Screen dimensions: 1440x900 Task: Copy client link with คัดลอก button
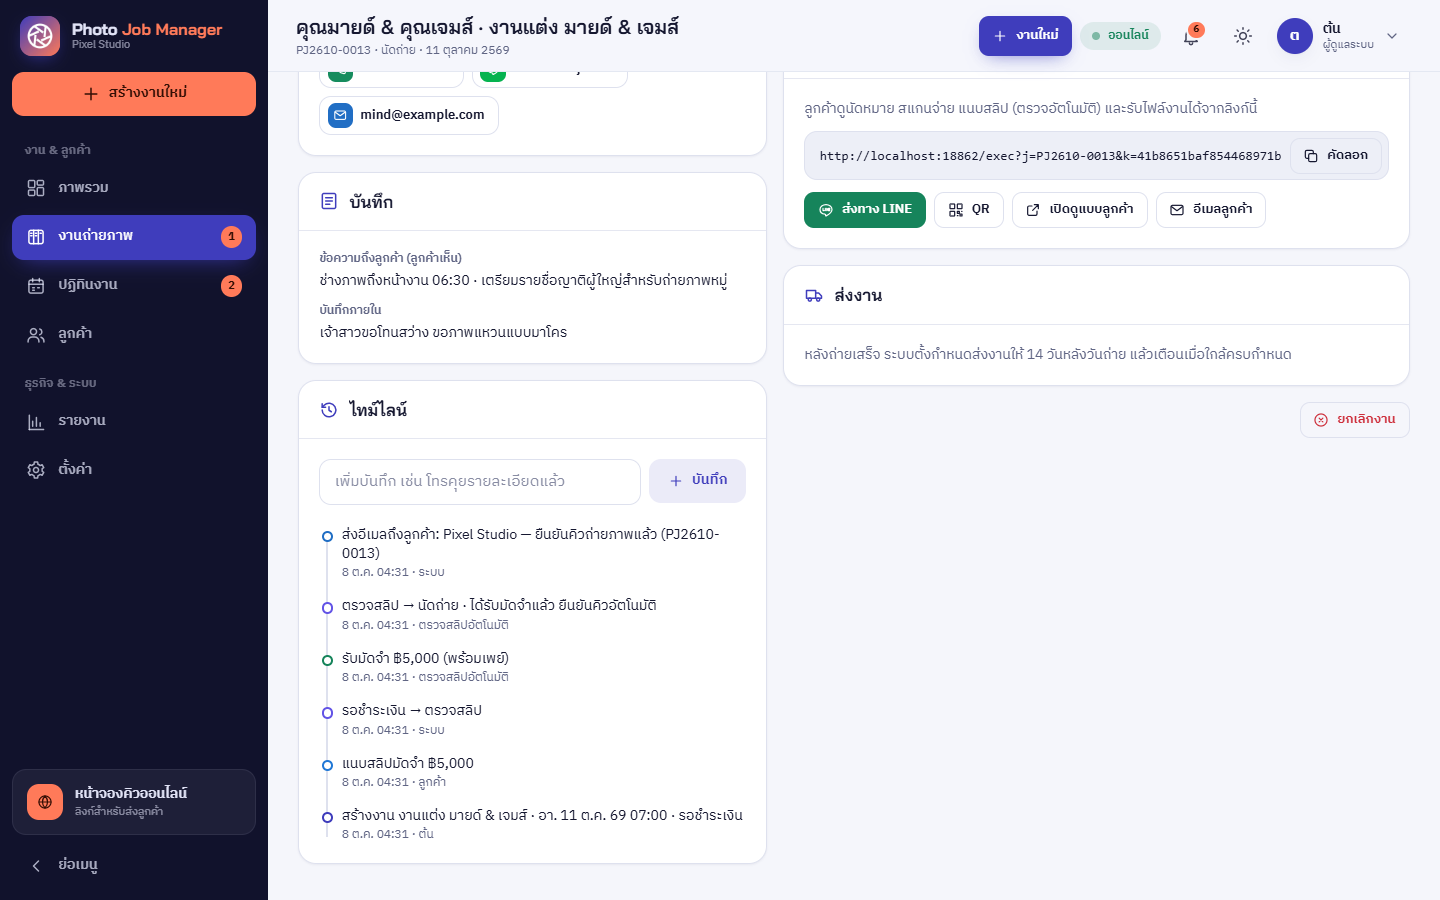pyautogui.click(x=1336, y=156)
